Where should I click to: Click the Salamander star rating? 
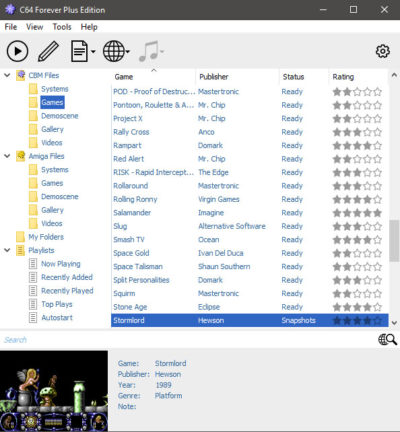(x=357, y=213)
